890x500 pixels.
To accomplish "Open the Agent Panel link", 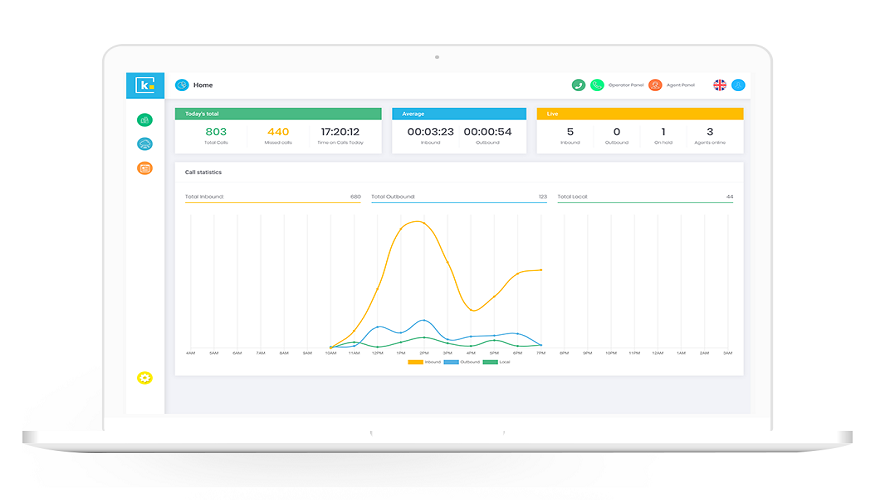I will click(x=681, y=85).
